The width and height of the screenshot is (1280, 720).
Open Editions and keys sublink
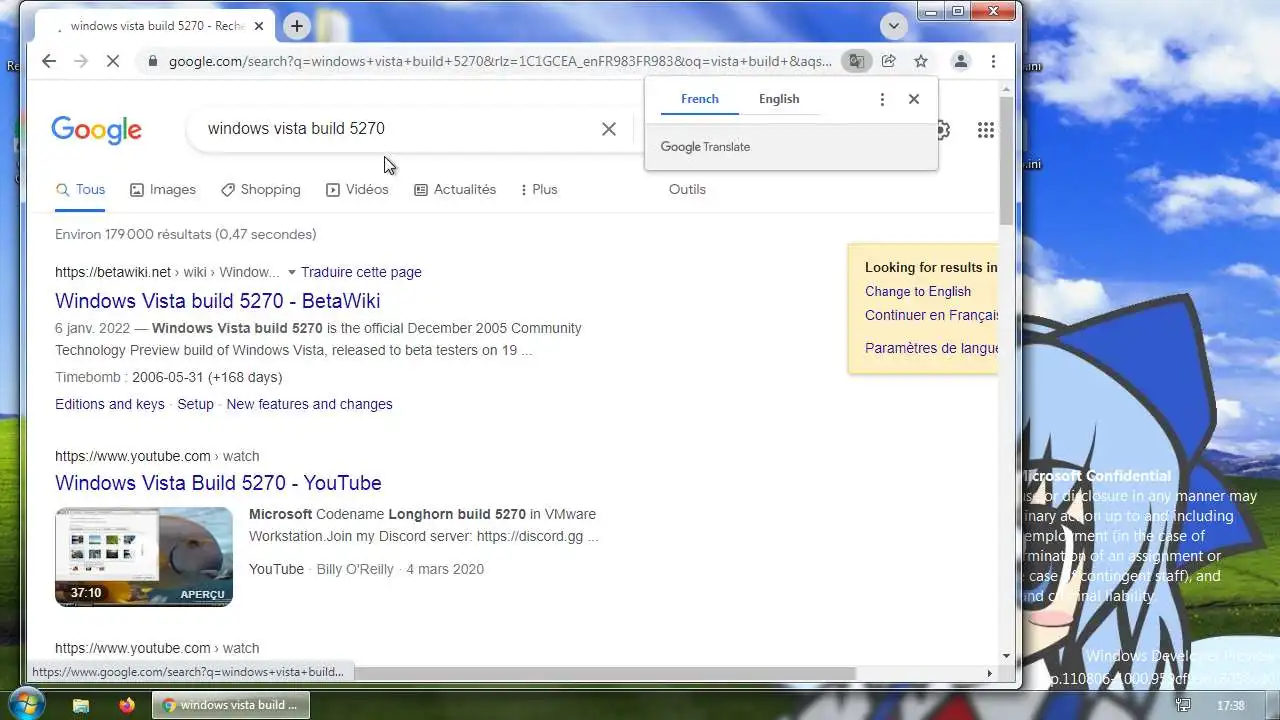coord(110,404)
